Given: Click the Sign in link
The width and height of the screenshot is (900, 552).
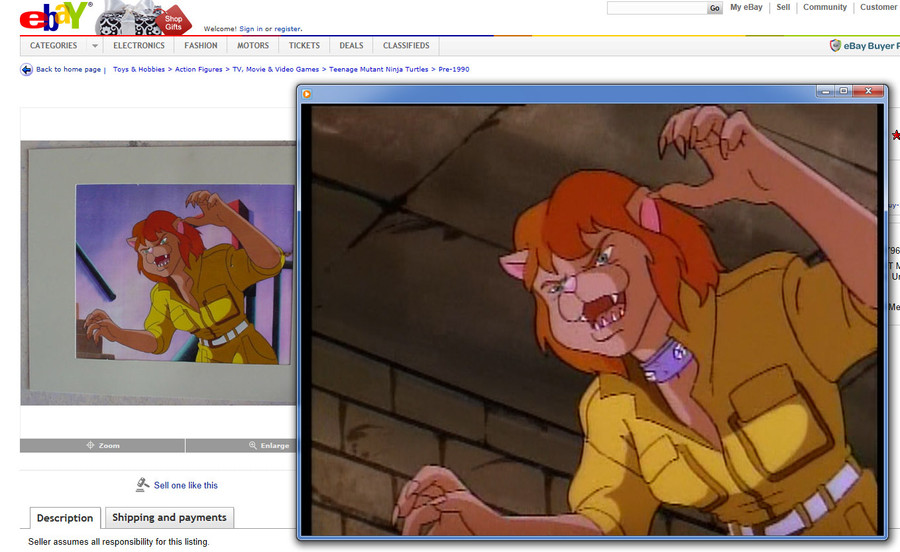Looking at the screenshot, I should click(x=251, y=29).
